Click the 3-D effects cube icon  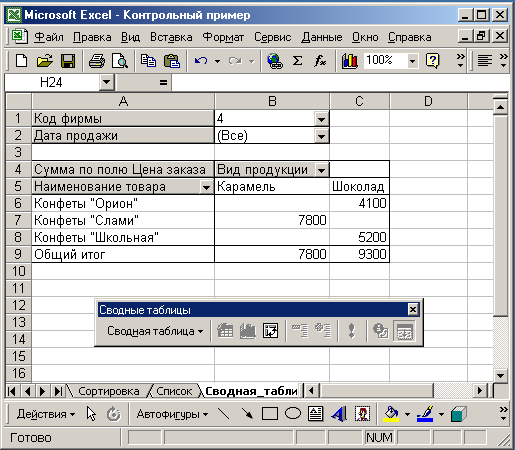(459, 414)
